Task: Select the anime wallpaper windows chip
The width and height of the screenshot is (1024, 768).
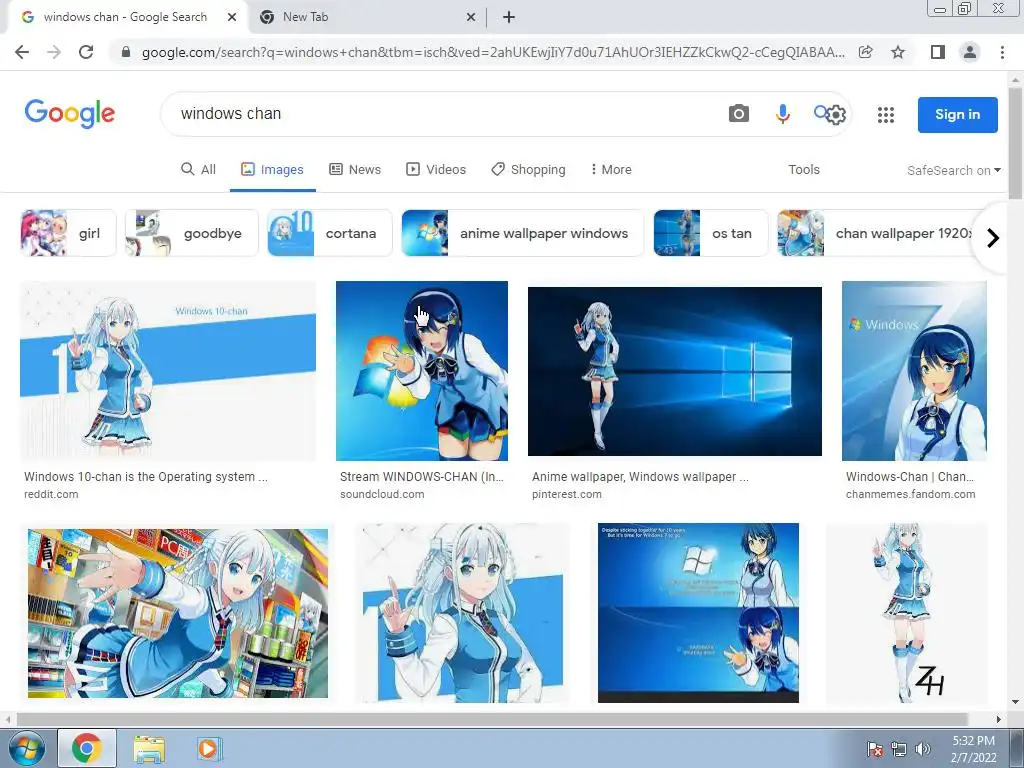Action: coord(522,233)
